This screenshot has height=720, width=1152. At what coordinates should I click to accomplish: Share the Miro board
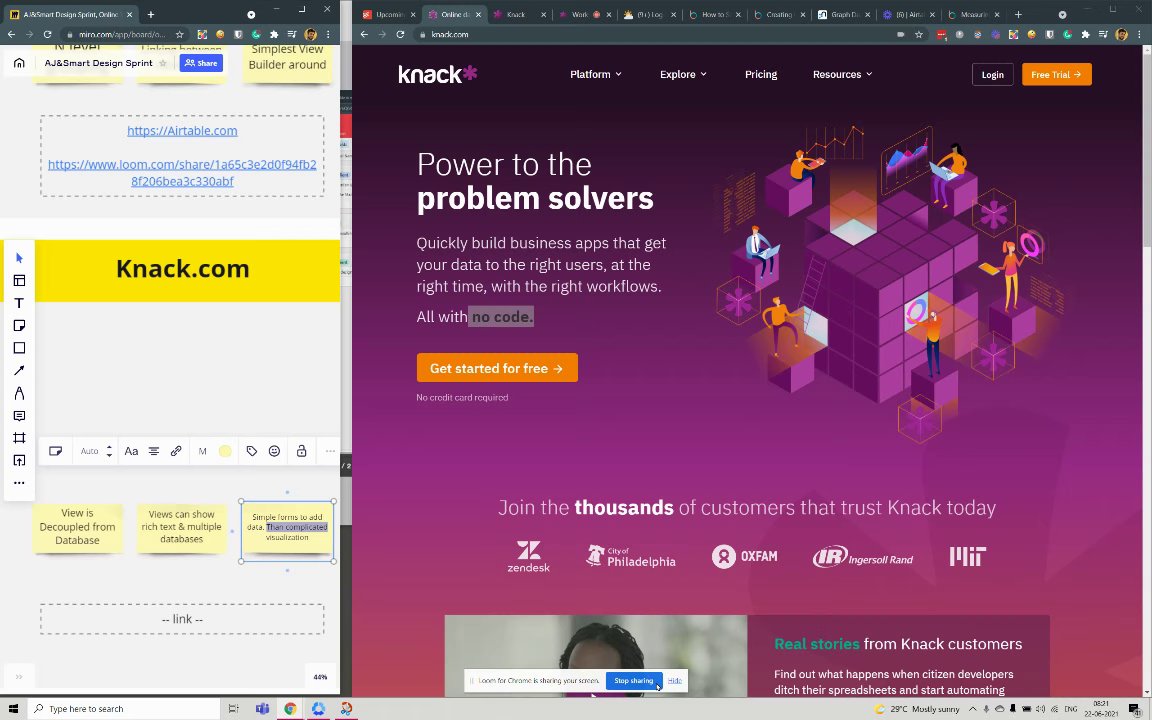click(201, 63)
